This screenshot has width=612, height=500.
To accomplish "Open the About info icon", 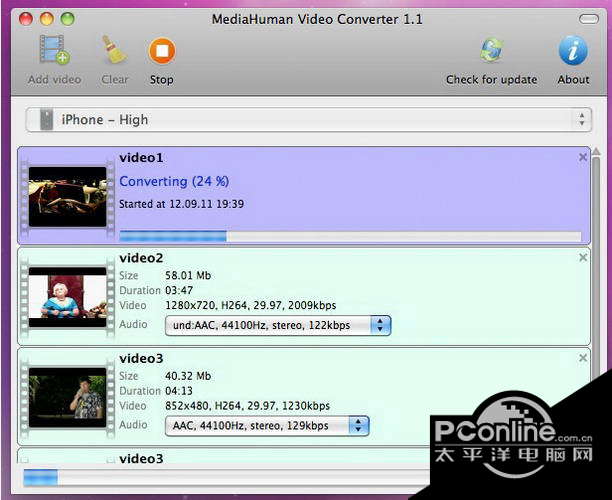I will coord(573,50).
